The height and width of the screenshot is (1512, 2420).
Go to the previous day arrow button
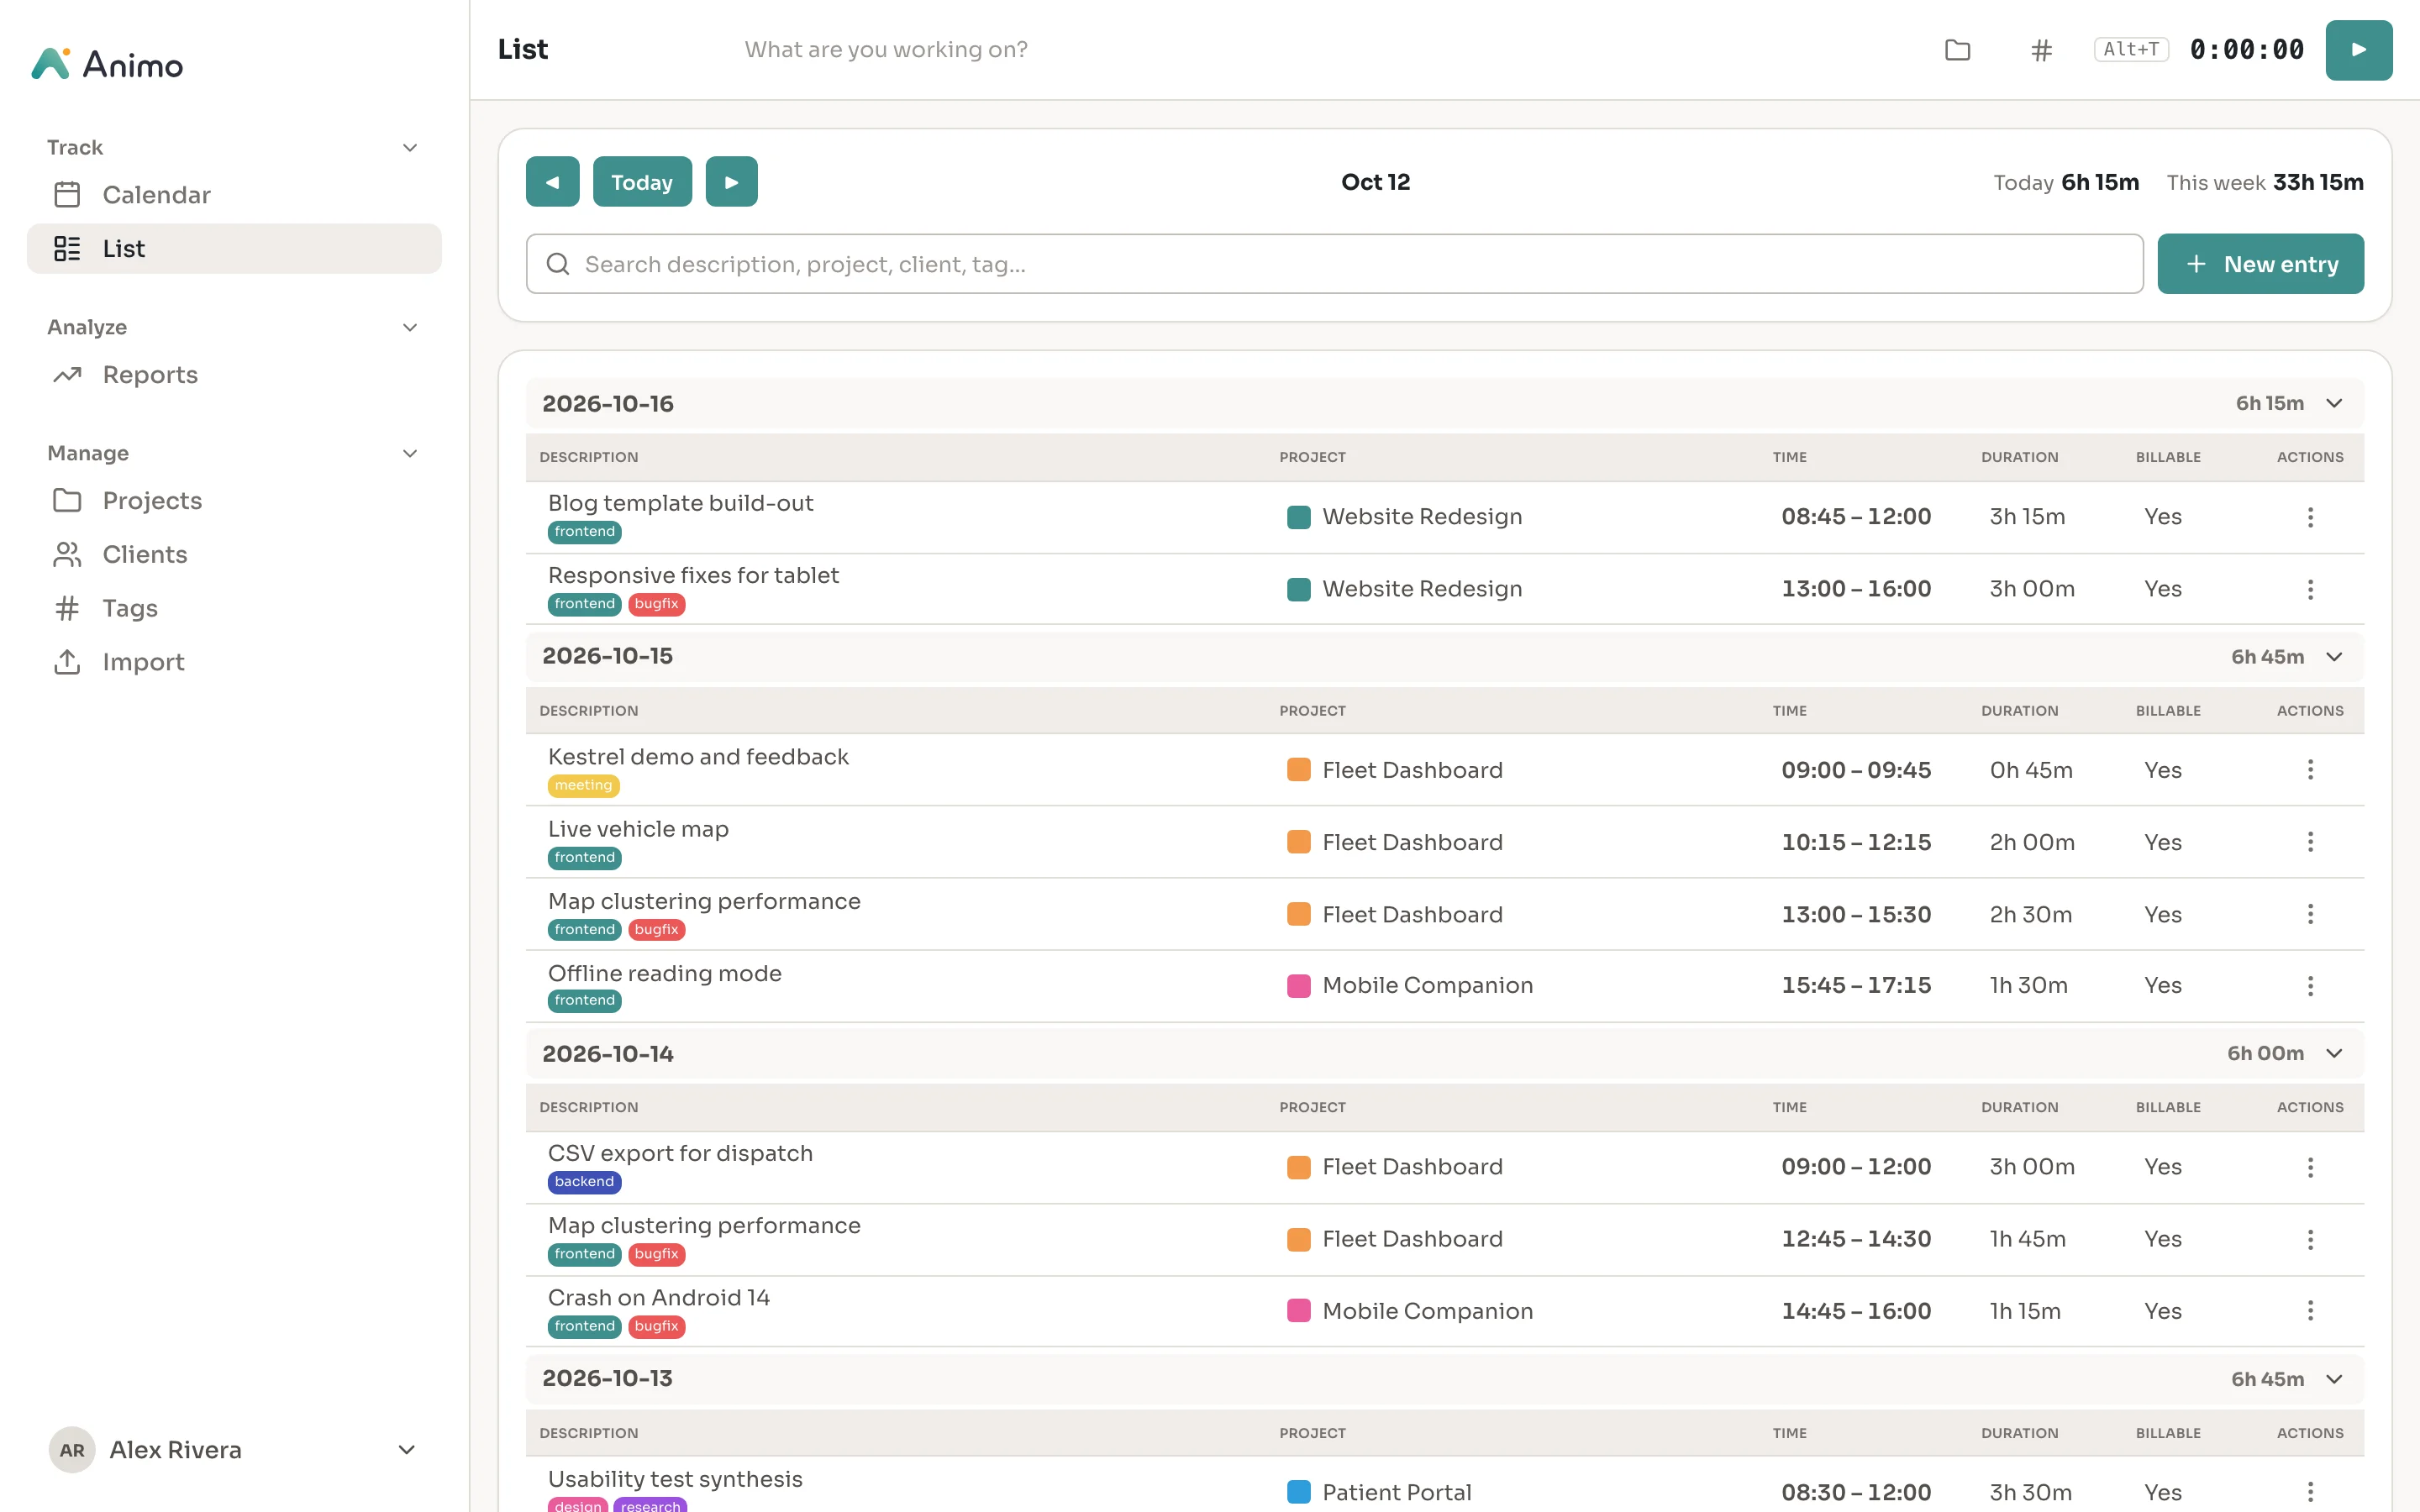[x=552, y=182]
